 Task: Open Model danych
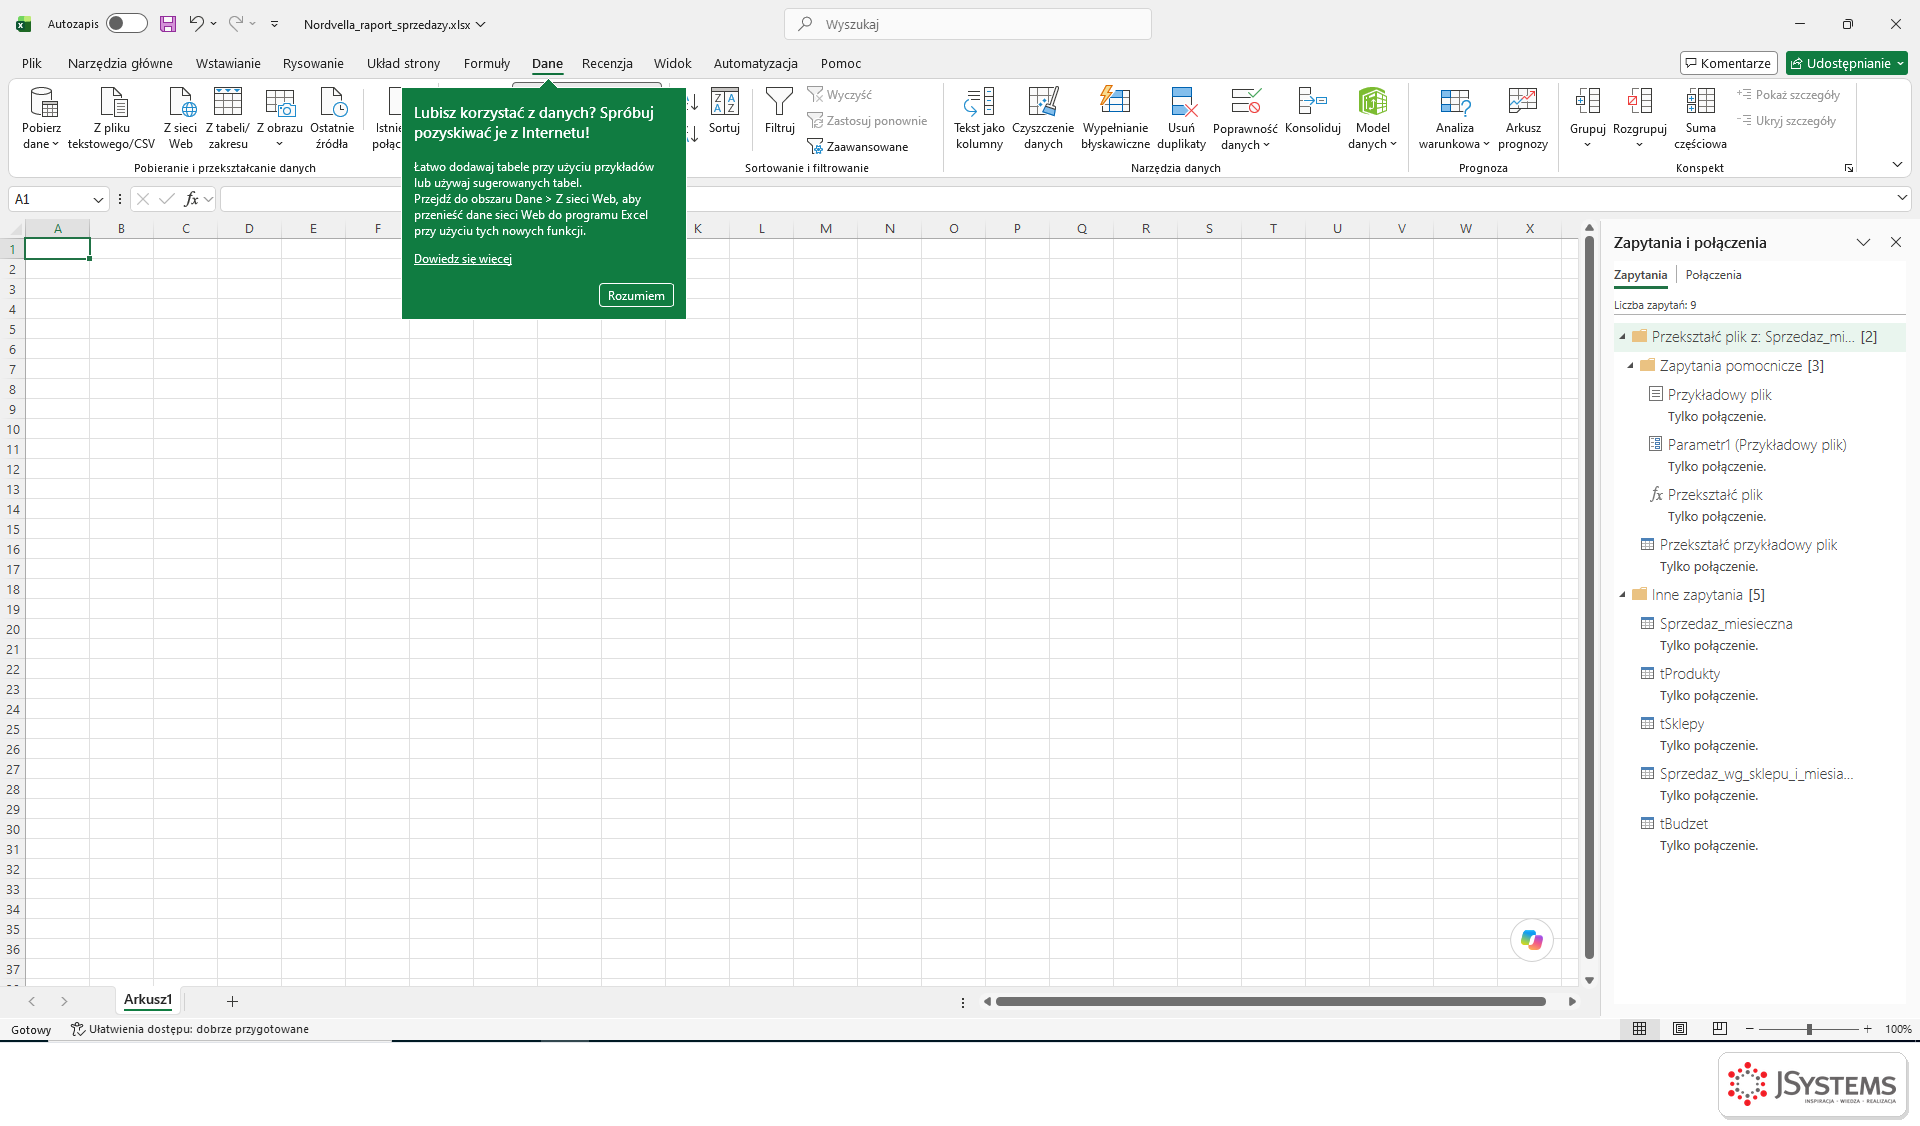tap(1372, 118)
